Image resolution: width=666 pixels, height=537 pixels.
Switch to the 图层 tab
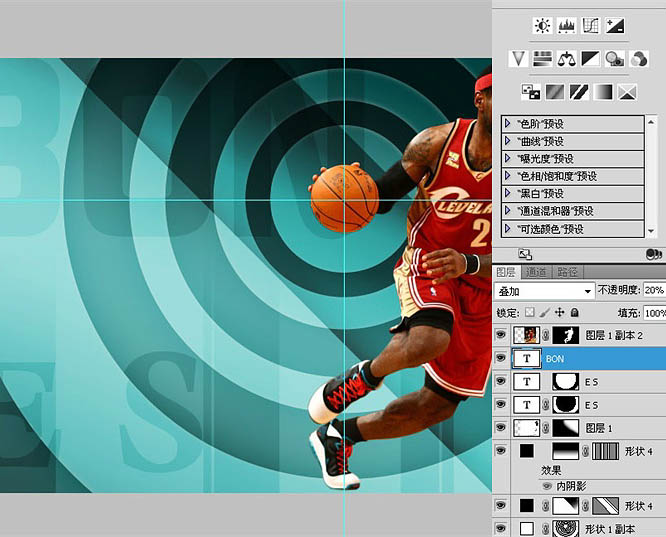coord(506,272)
